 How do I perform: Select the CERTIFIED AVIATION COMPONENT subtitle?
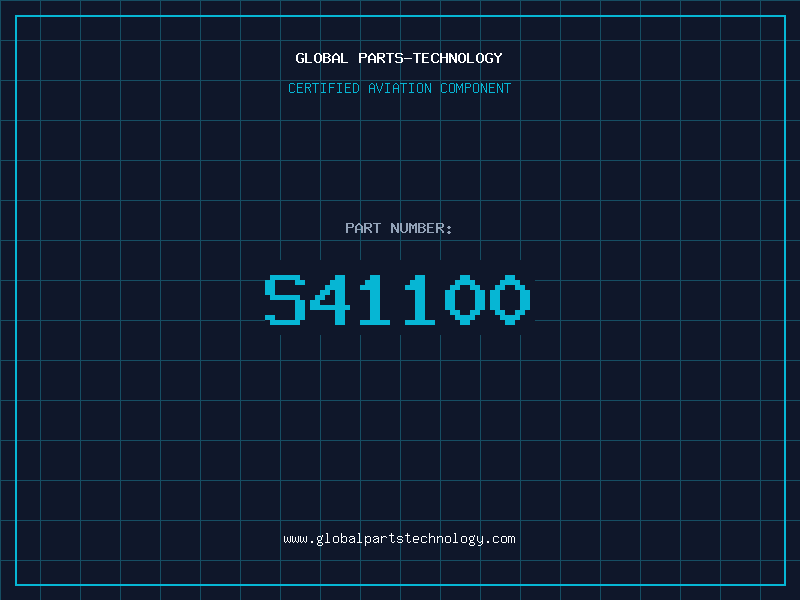399,88
